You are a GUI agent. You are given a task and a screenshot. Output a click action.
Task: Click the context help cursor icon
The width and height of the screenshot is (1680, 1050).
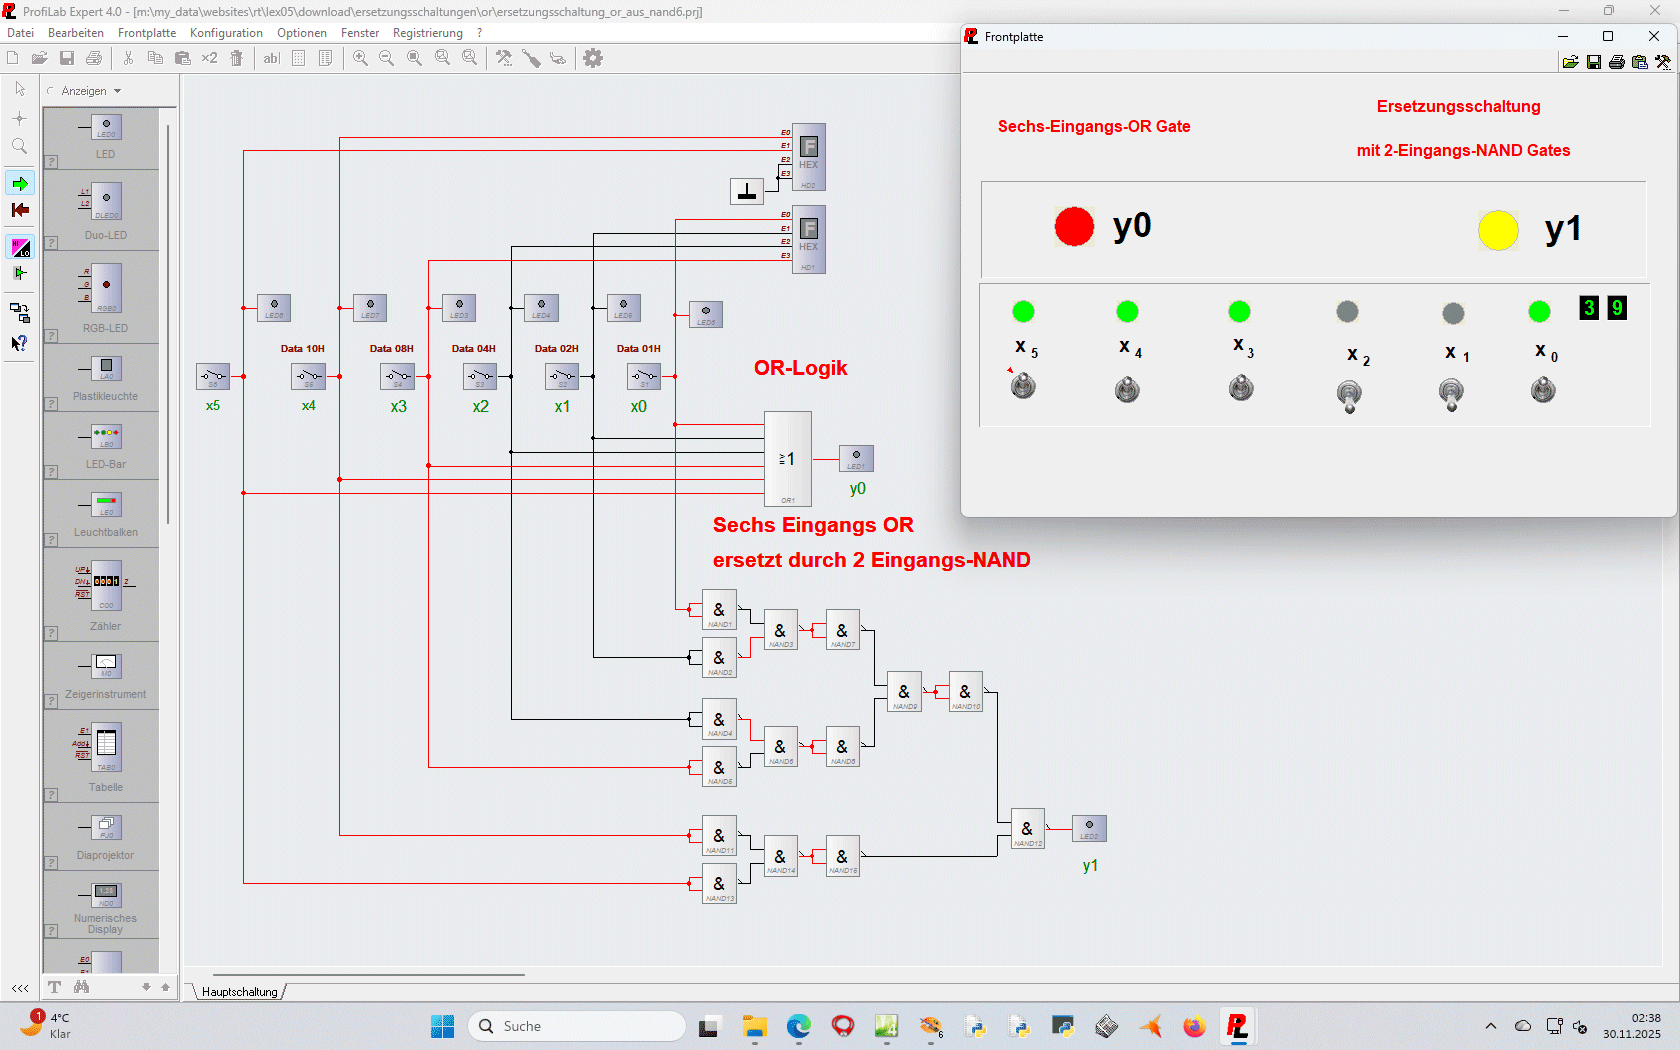pos(19,343)
